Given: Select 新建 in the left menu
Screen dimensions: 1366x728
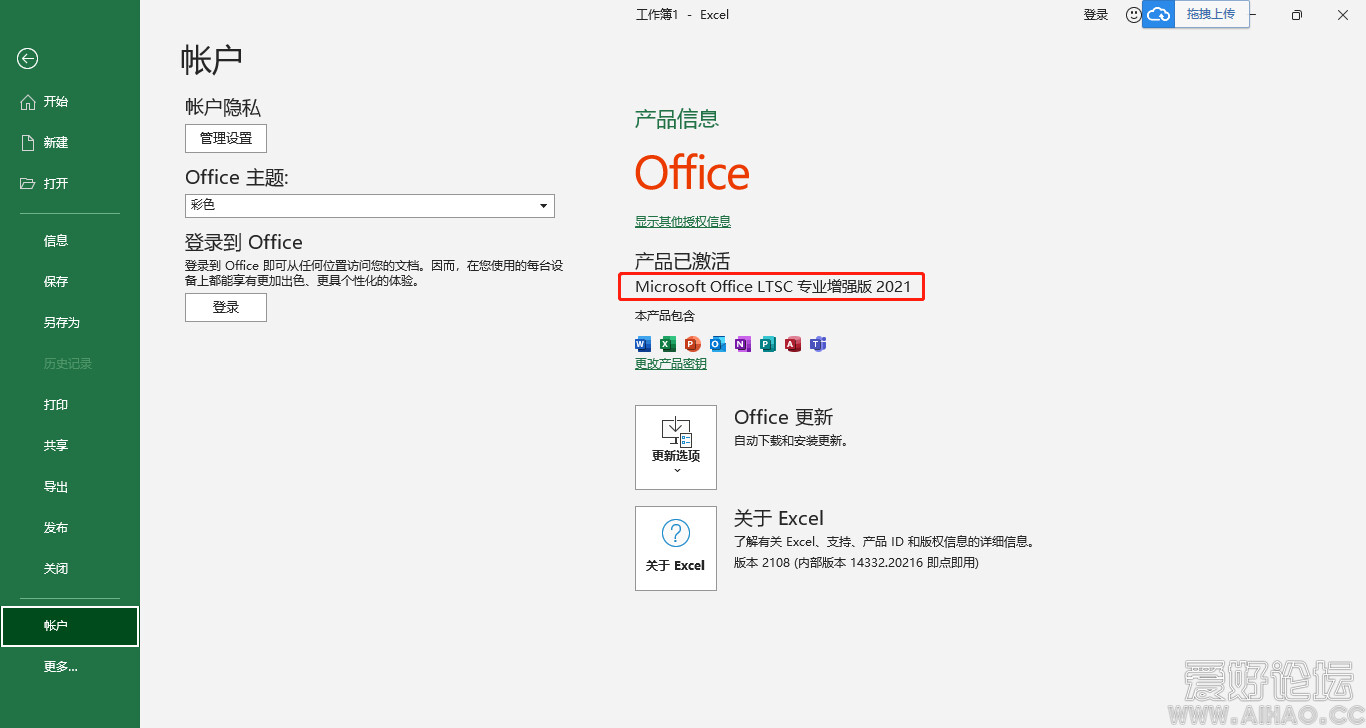Looking at the screenshot, I should tap(55, 143).
